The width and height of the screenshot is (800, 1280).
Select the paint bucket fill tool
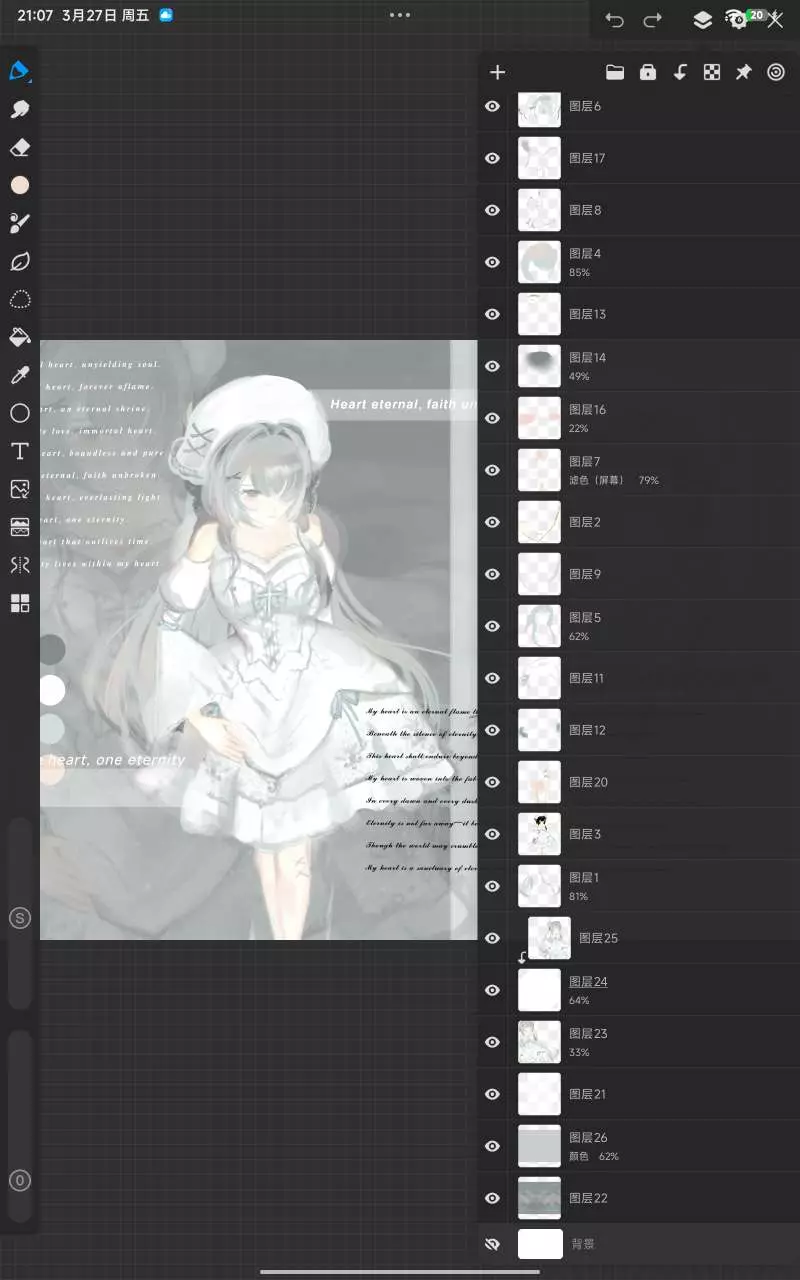point(20,337)
